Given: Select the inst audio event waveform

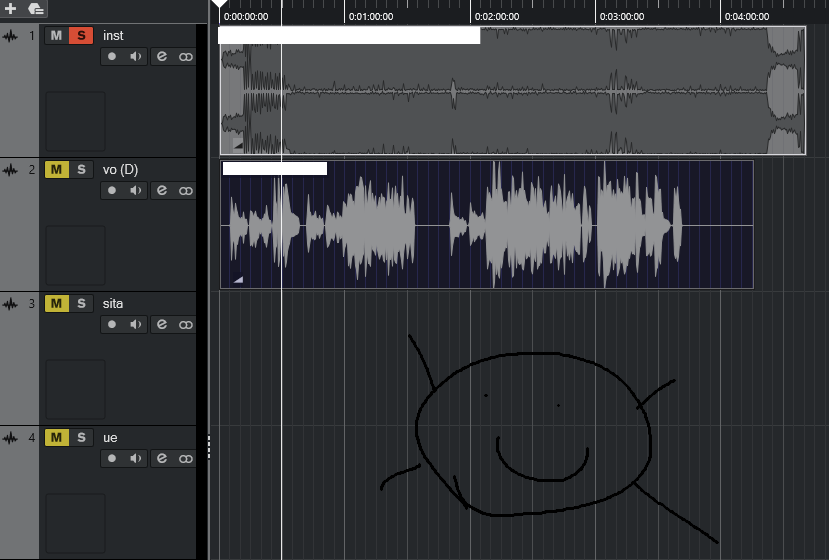Looking at the screenshot, I should 513,91.
